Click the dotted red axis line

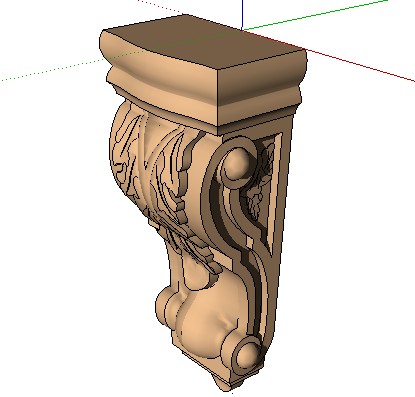click(x=160, y=7)
